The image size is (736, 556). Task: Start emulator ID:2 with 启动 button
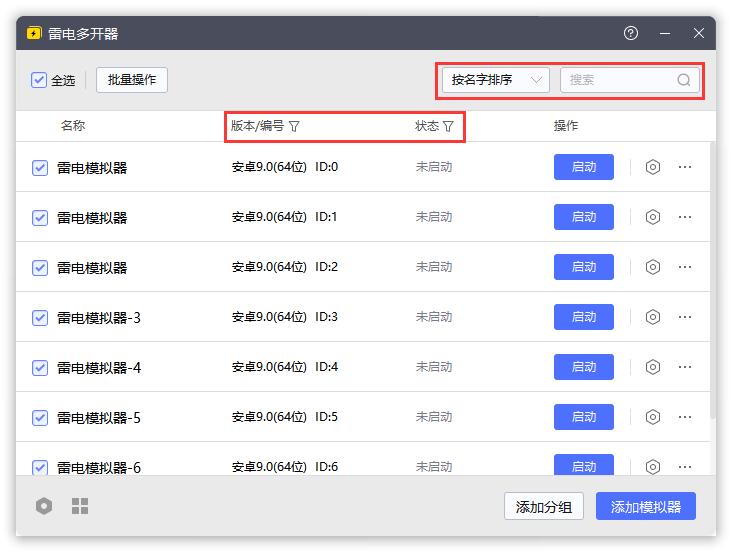point(583,267)
